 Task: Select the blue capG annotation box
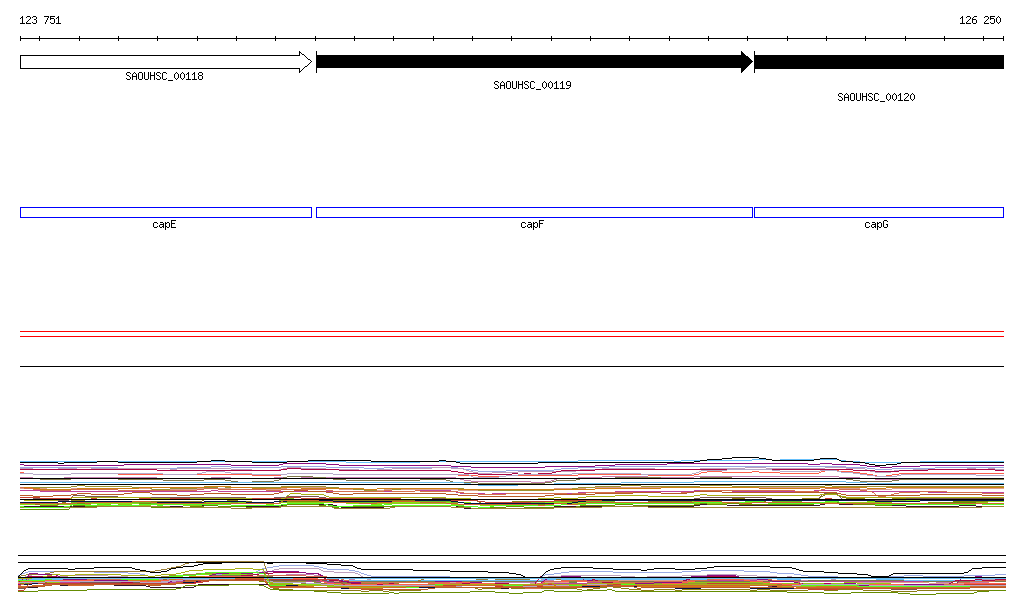coord(878,212)
